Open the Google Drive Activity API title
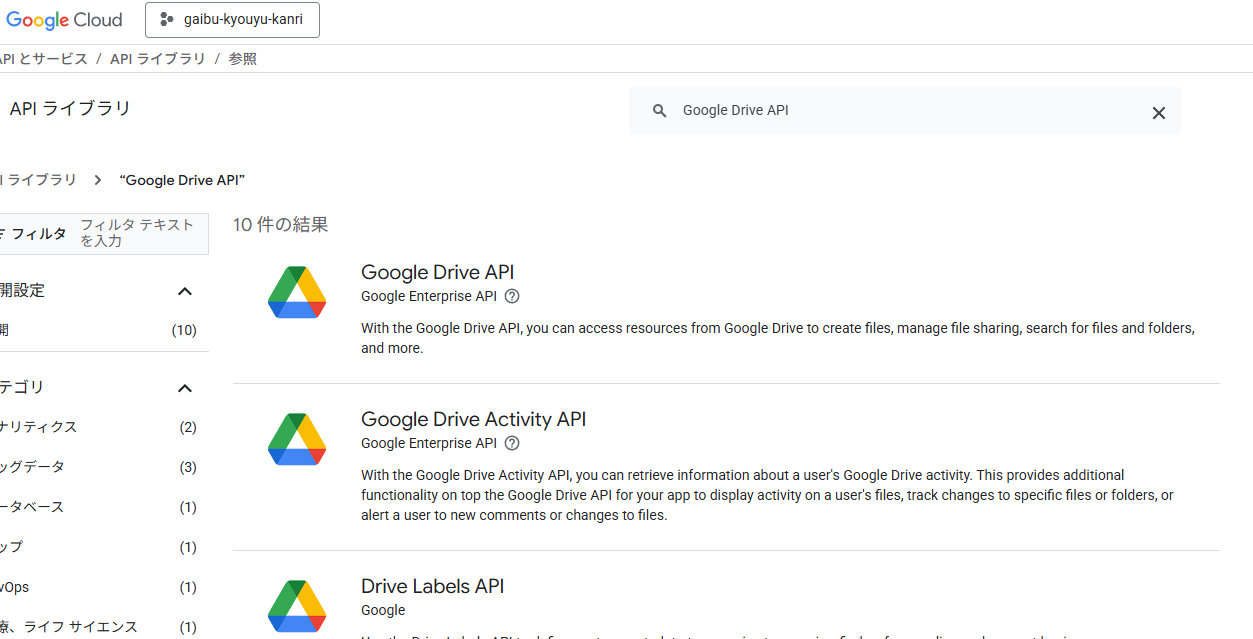 [473, 419]
